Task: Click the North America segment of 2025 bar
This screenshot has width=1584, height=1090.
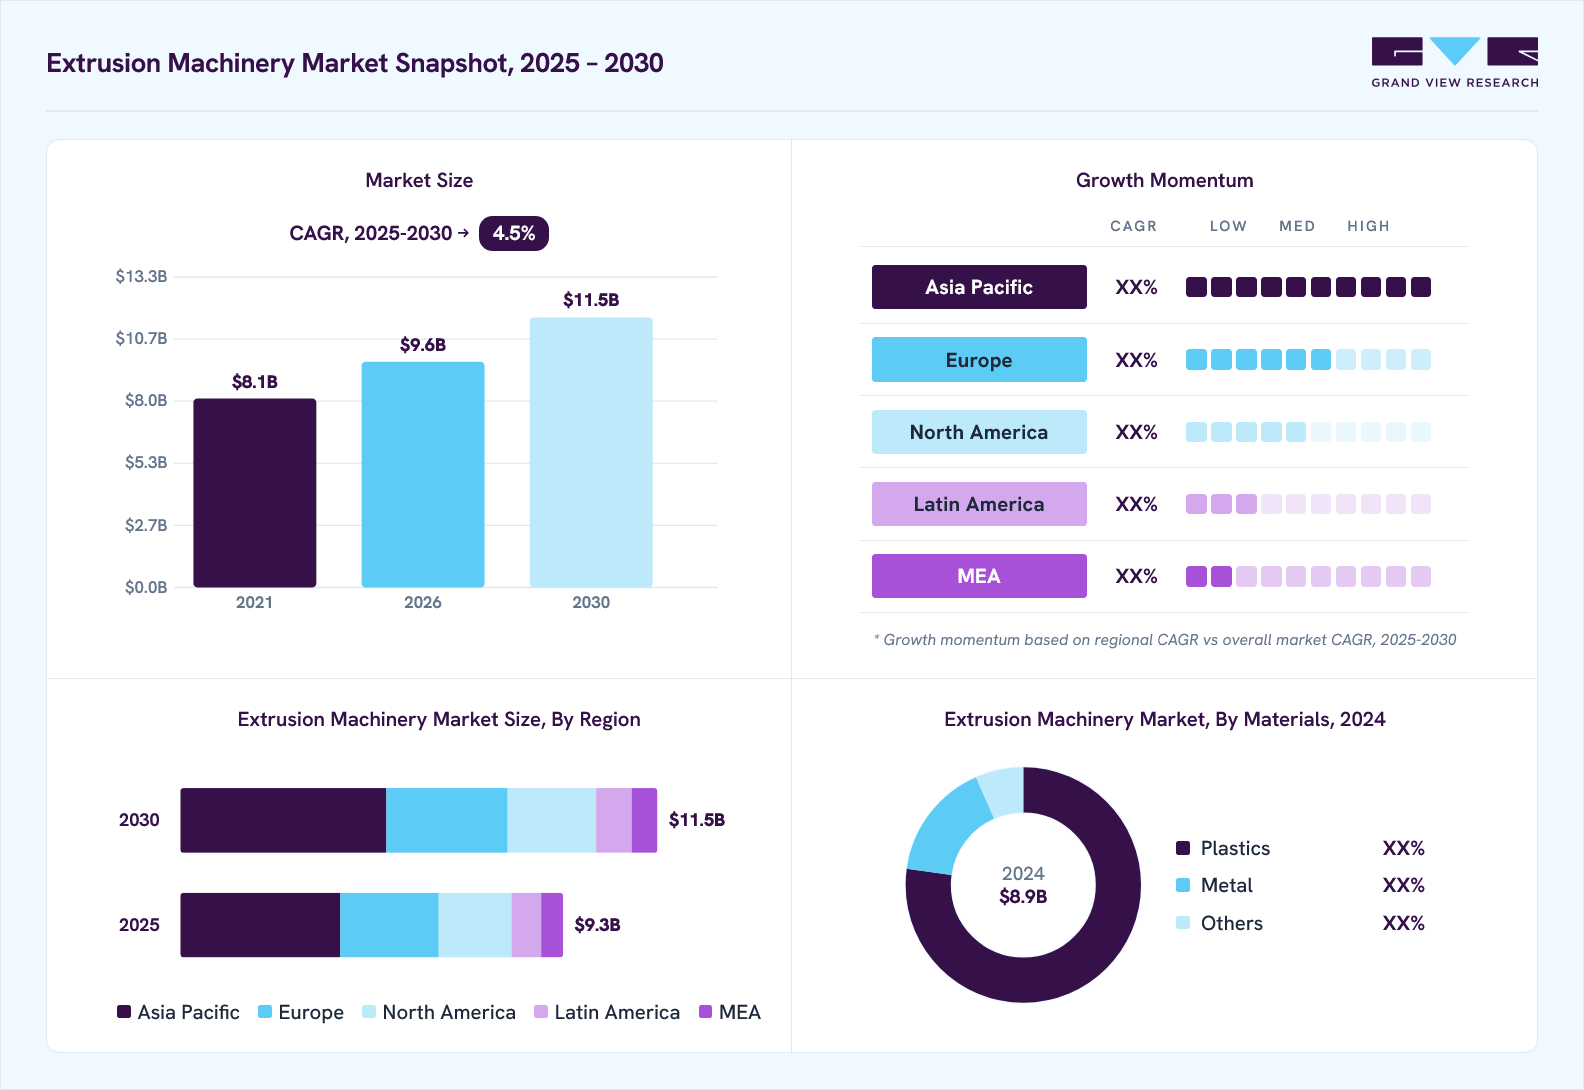Action: (475, 925)
